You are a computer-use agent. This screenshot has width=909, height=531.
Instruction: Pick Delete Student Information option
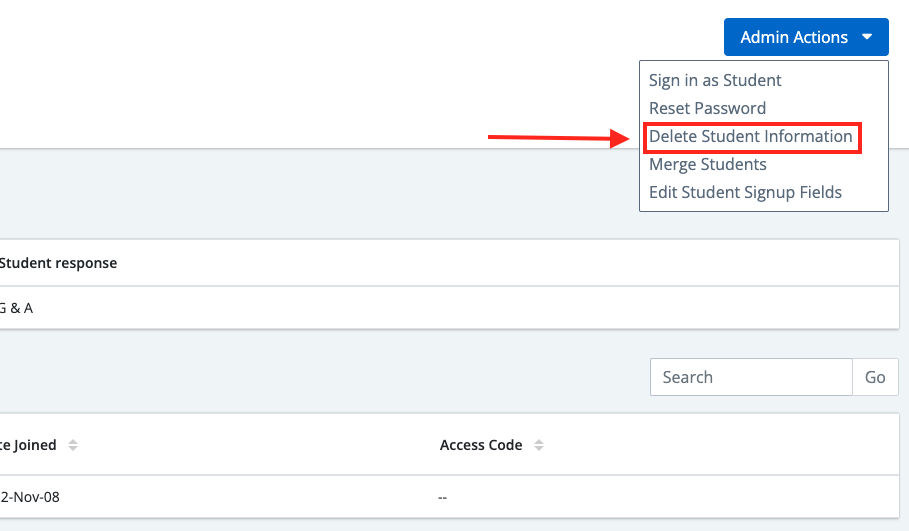pyautogui.click(x=750, y=136)
